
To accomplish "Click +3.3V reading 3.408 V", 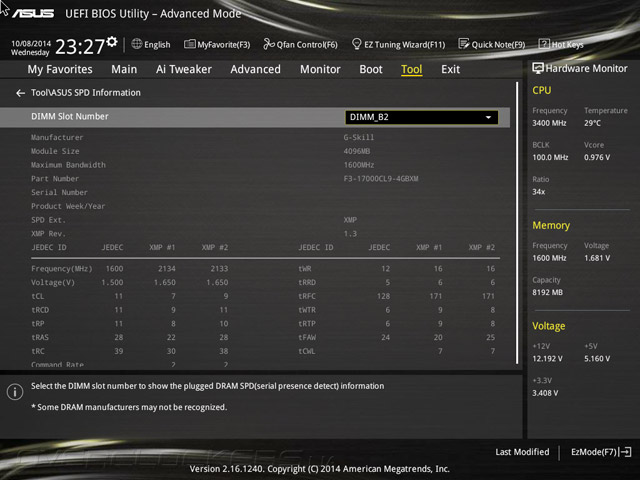I will tap(545, 393).
